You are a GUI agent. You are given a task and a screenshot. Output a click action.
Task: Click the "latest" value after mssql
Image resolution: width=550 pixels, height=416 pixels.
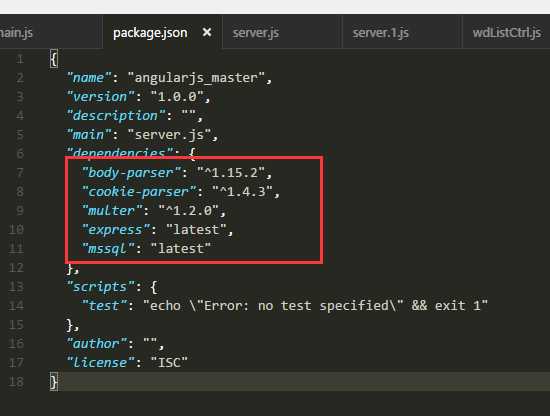point(181,249)
